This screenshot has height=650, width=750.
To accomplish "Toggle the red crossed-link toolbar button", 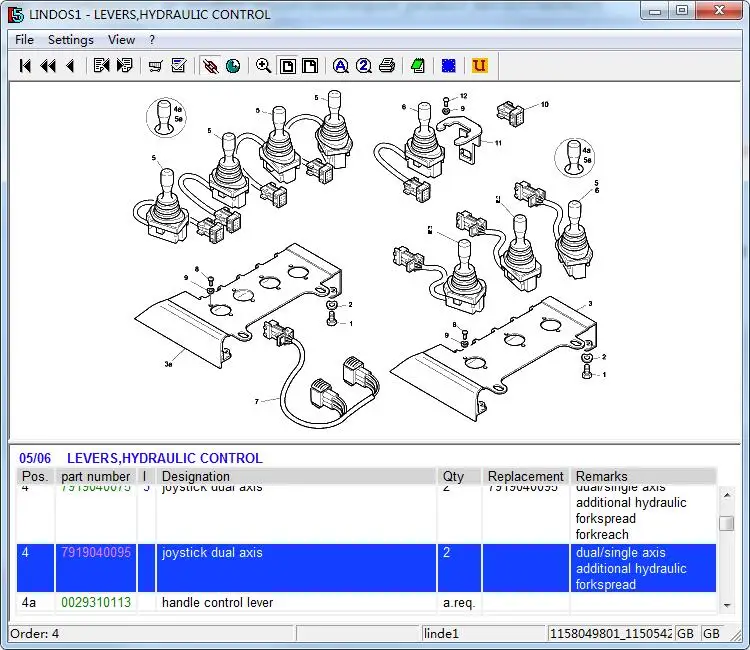I will [210, 66].
